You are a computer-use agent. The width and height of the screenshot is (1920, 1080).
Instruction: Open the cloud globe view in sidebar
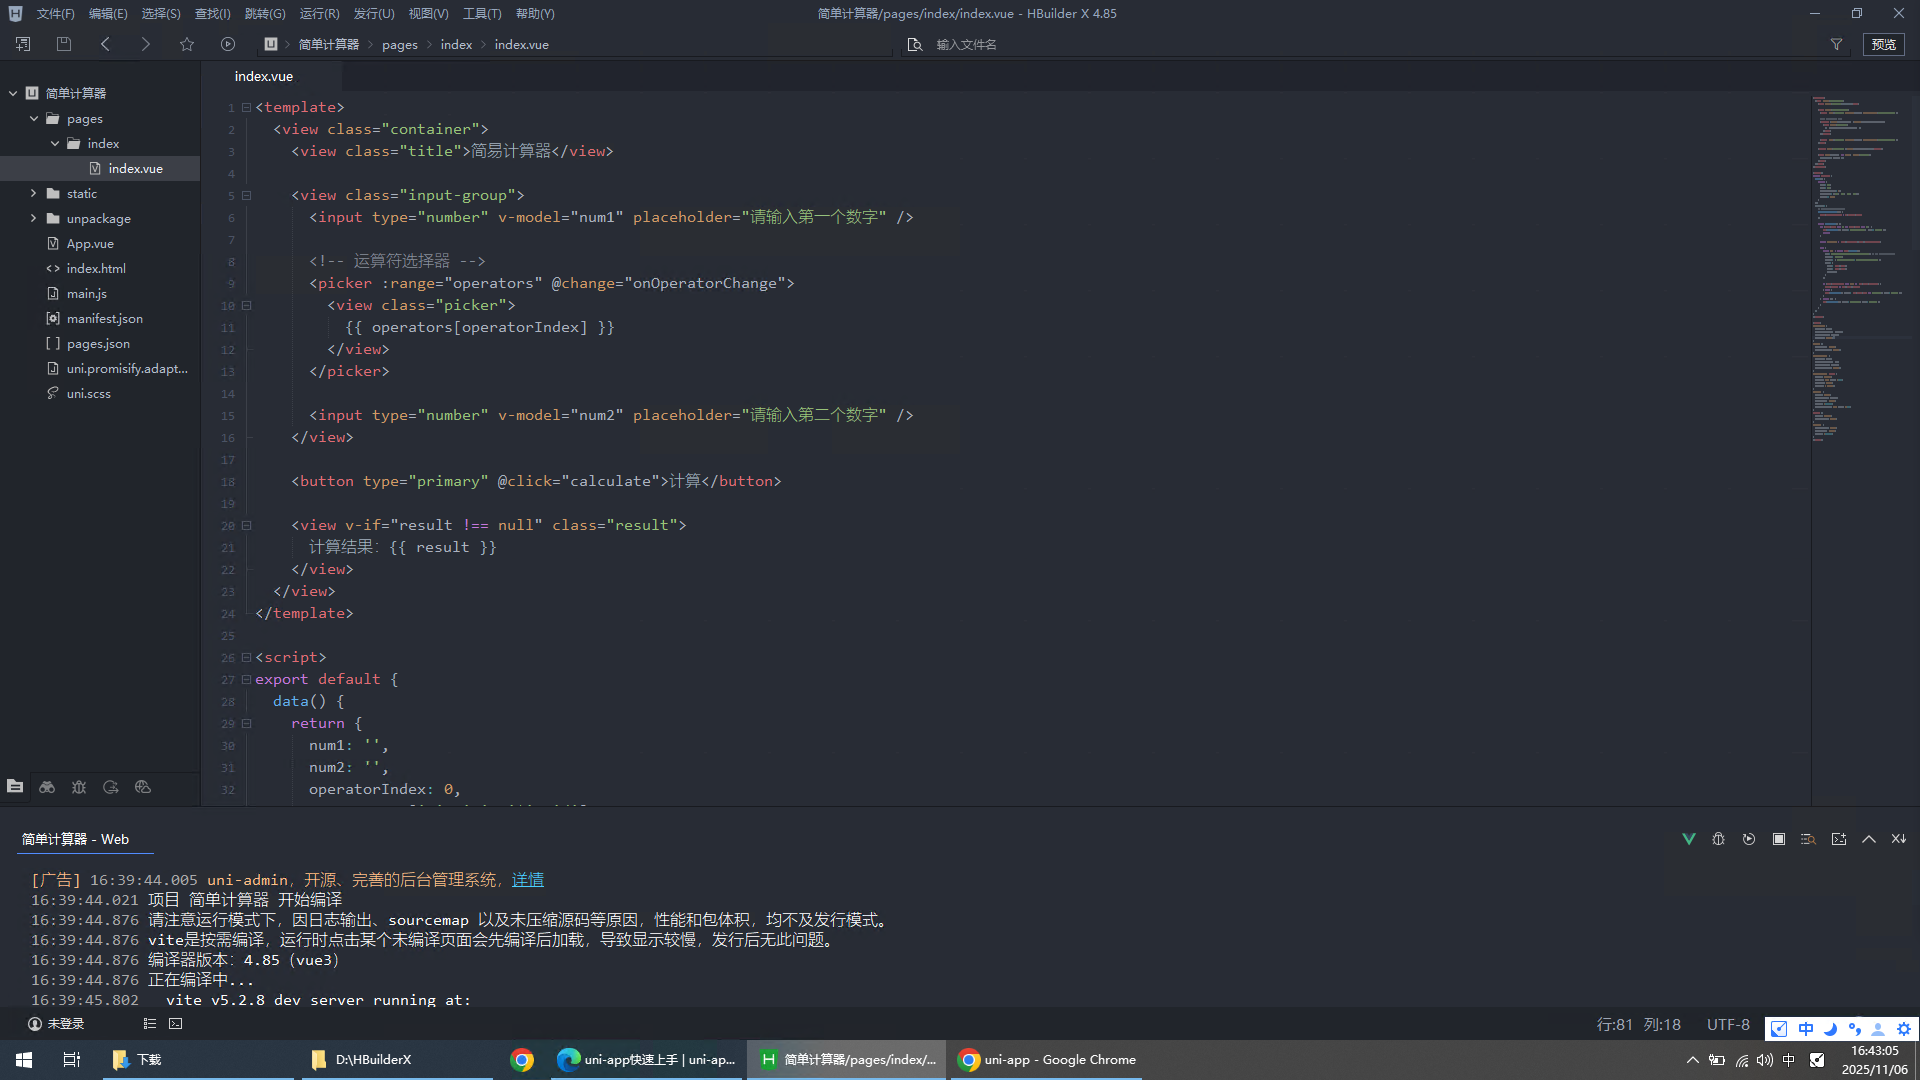point(143,787)
